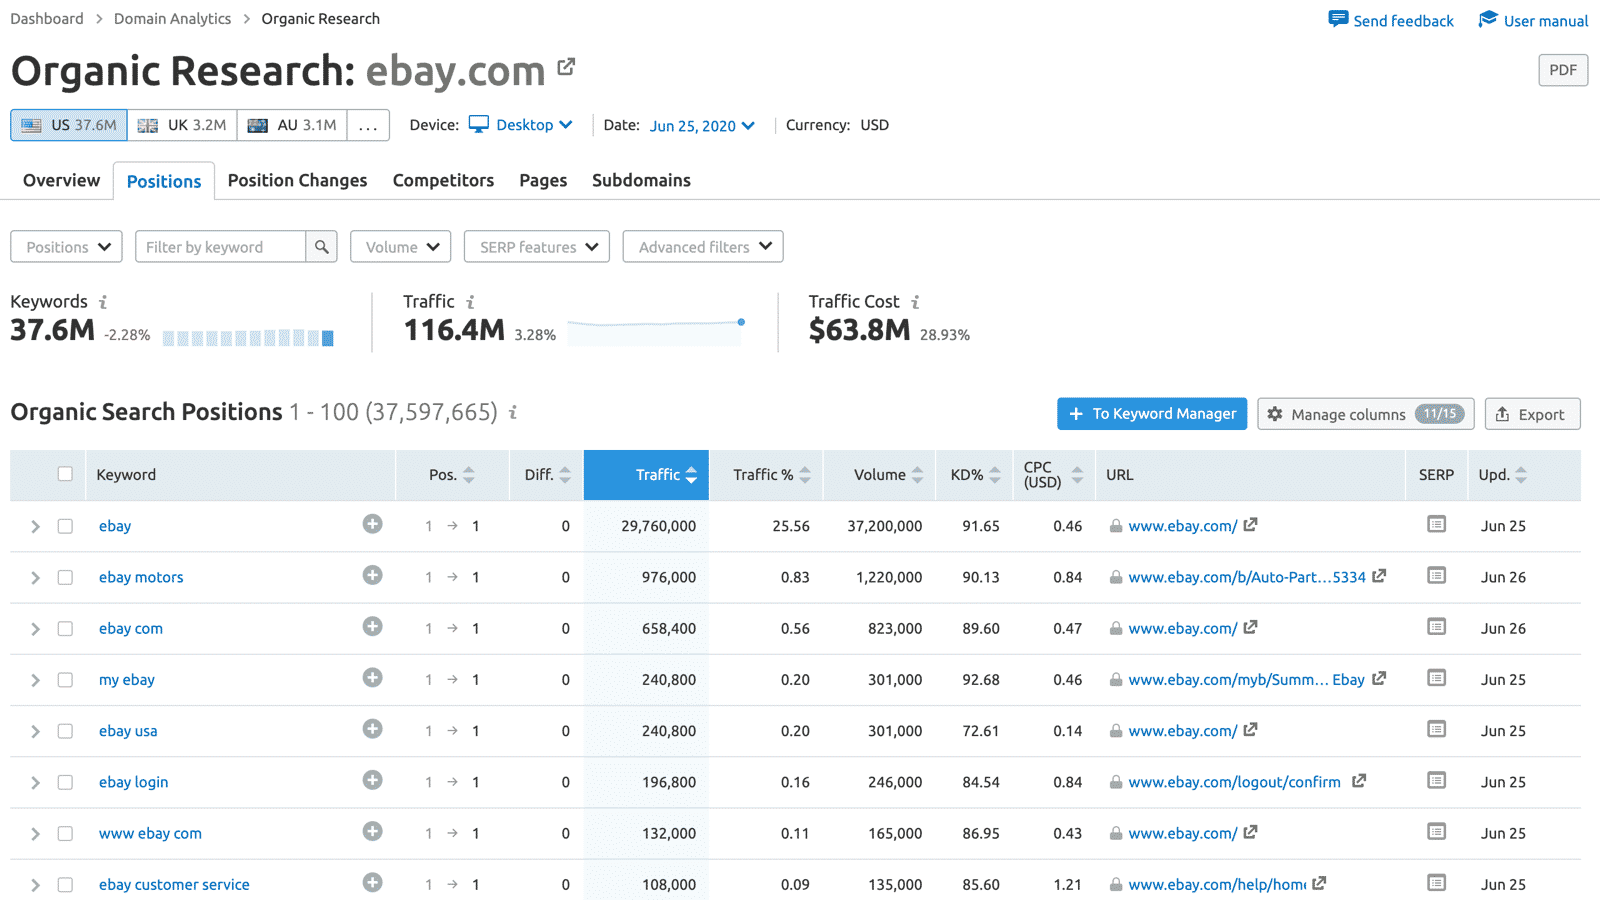Screen dimensions: 1600x900
Task: Open ebay.com external link icon beside title
Action: 566,67
